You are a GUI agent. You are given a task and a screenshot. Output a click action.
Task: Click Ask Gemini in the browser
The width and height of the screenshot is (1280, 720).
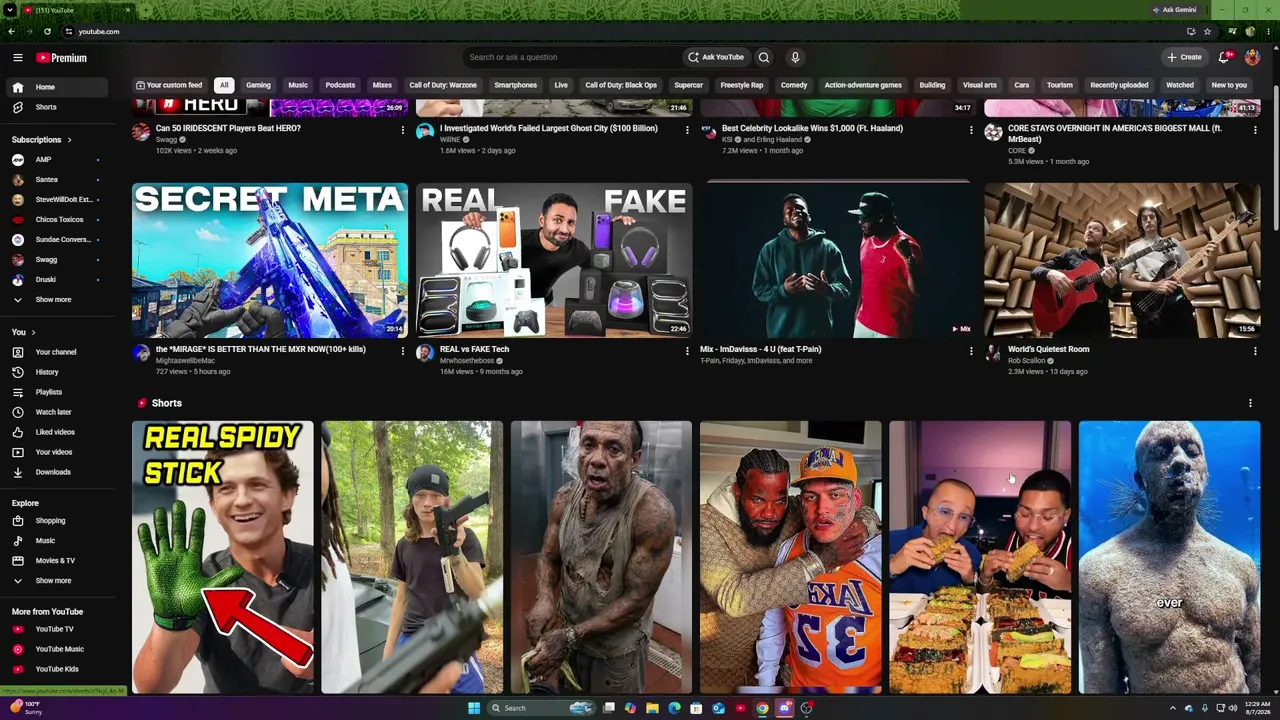tap(1174, 10)
